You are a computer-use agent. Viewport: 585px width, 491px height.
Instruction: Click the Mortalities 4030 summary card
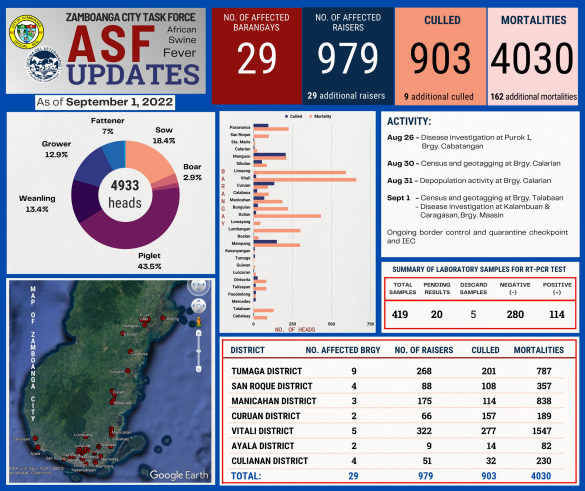point(533,56)
